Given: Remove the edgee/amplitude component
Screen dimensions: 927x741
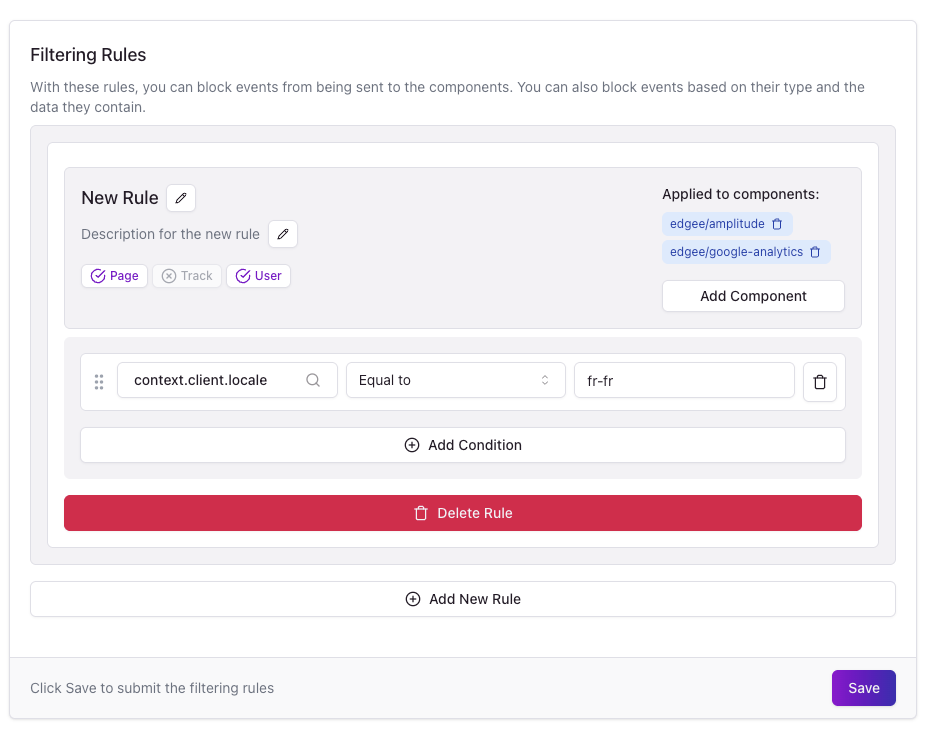Looking at the screenshot, I should 777,224.
